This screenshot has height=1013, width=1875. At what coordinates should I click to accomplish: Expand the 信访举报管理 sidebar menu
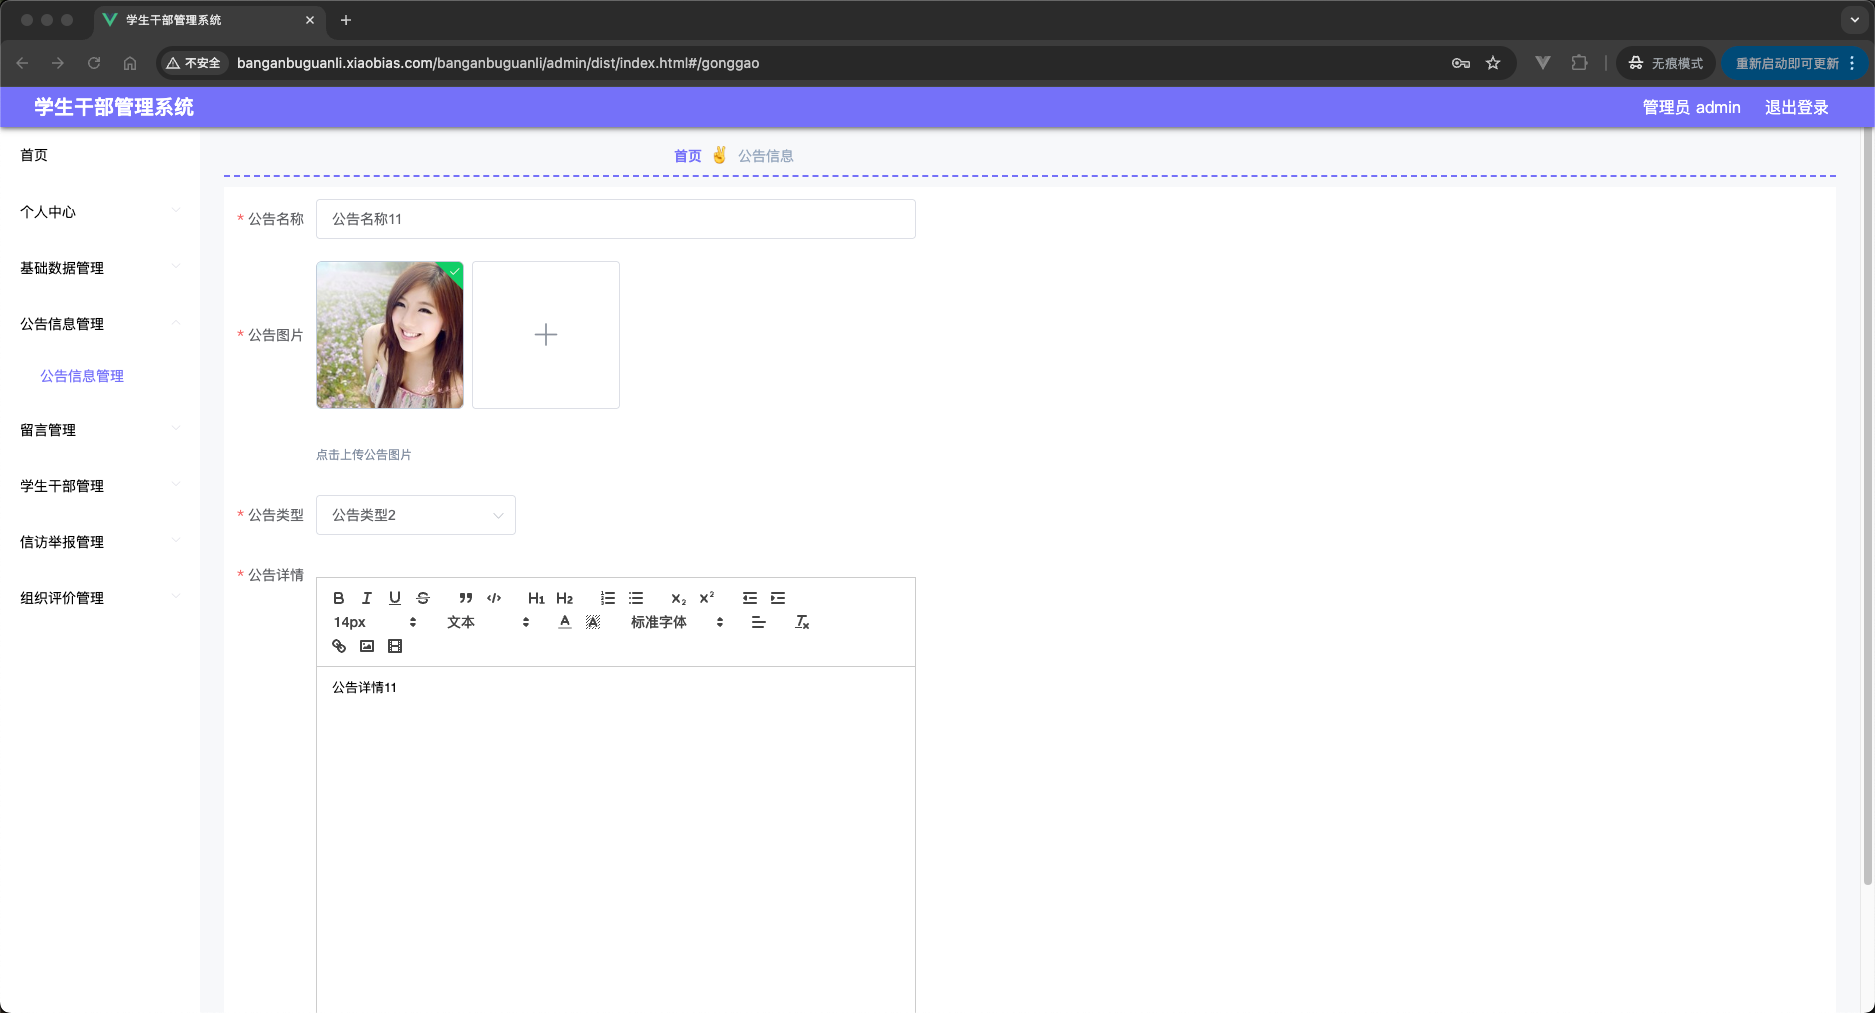tap(100, 542)
